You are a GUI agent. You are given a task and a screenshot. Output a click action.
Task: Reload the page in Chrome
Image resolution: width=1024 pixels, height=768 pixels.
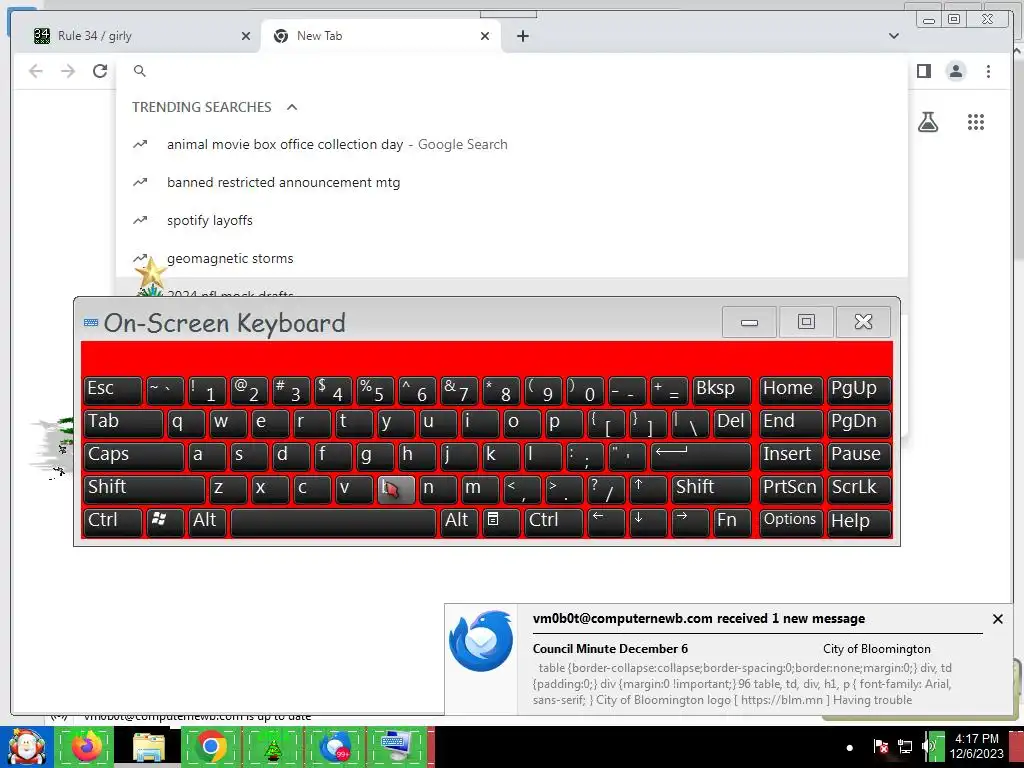point(100,71)
